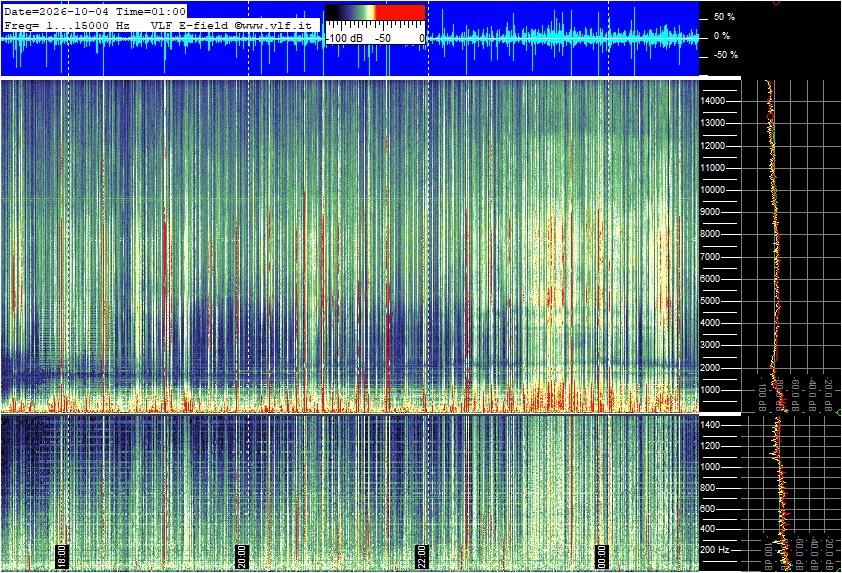Click the 11000 frequency axis label

(x=713, y=168)
